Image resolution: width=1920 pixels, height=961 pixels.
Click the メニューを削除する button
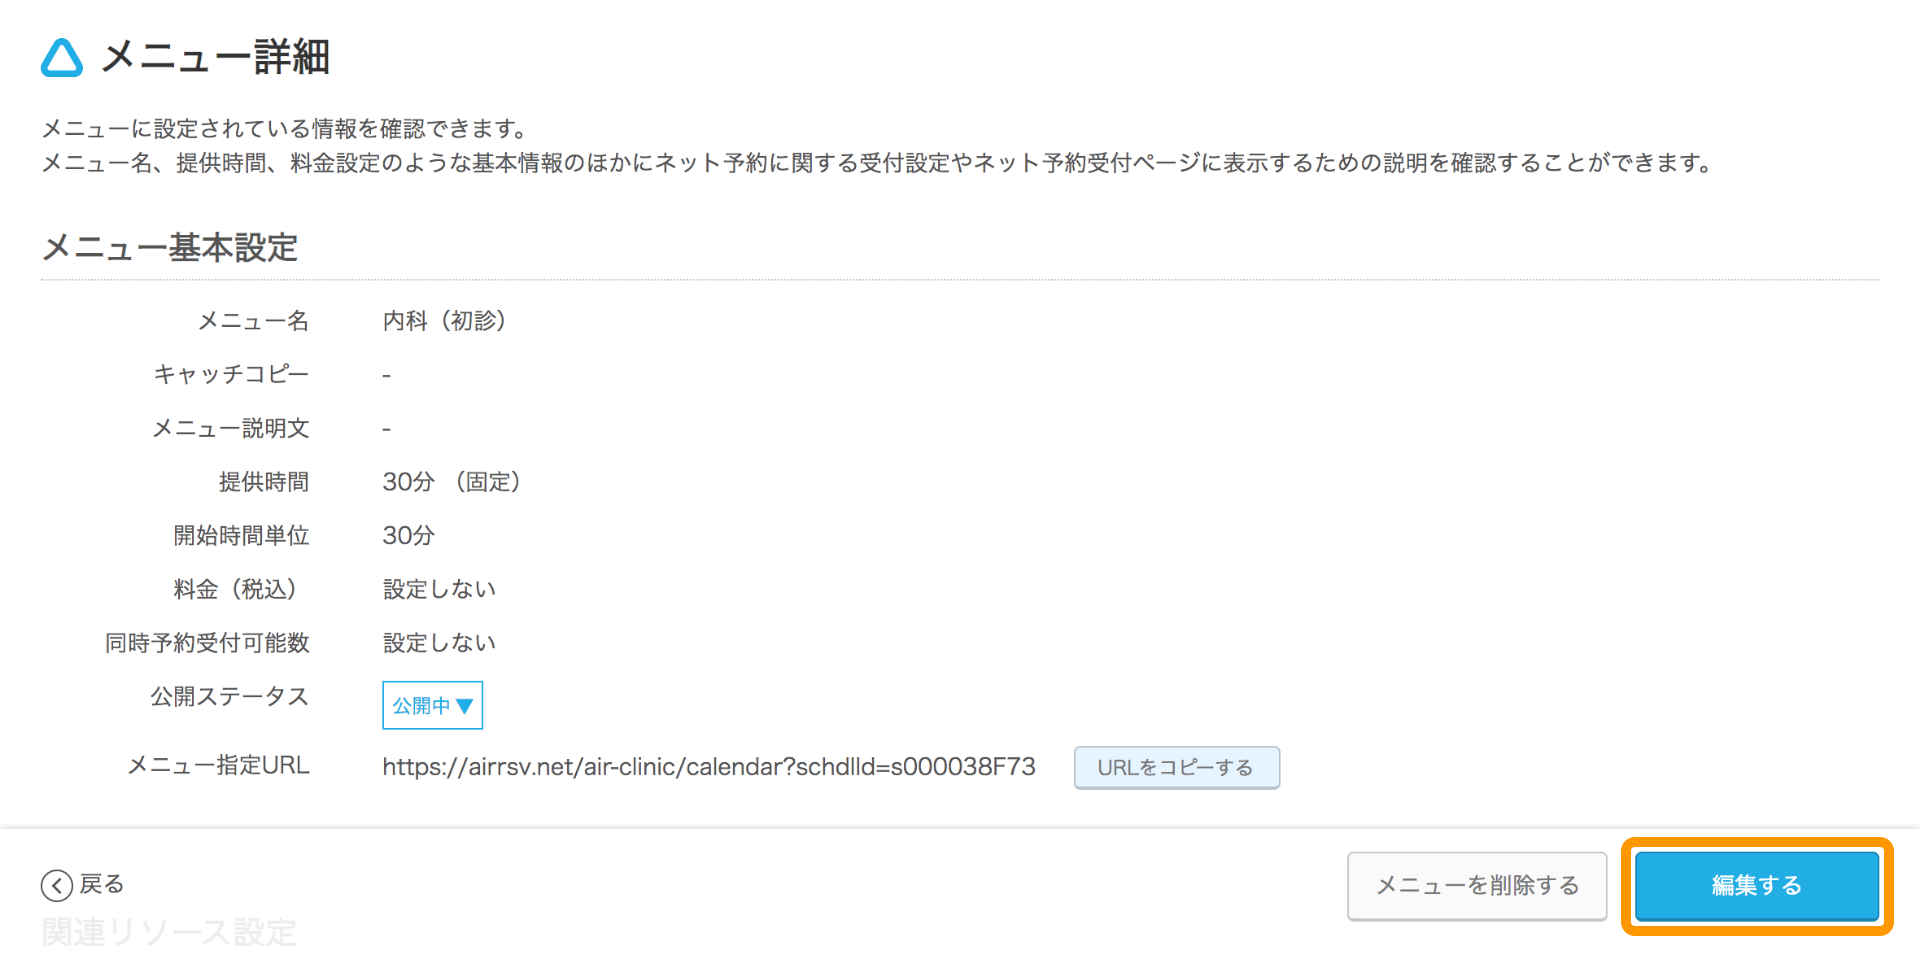point(1477,885)
